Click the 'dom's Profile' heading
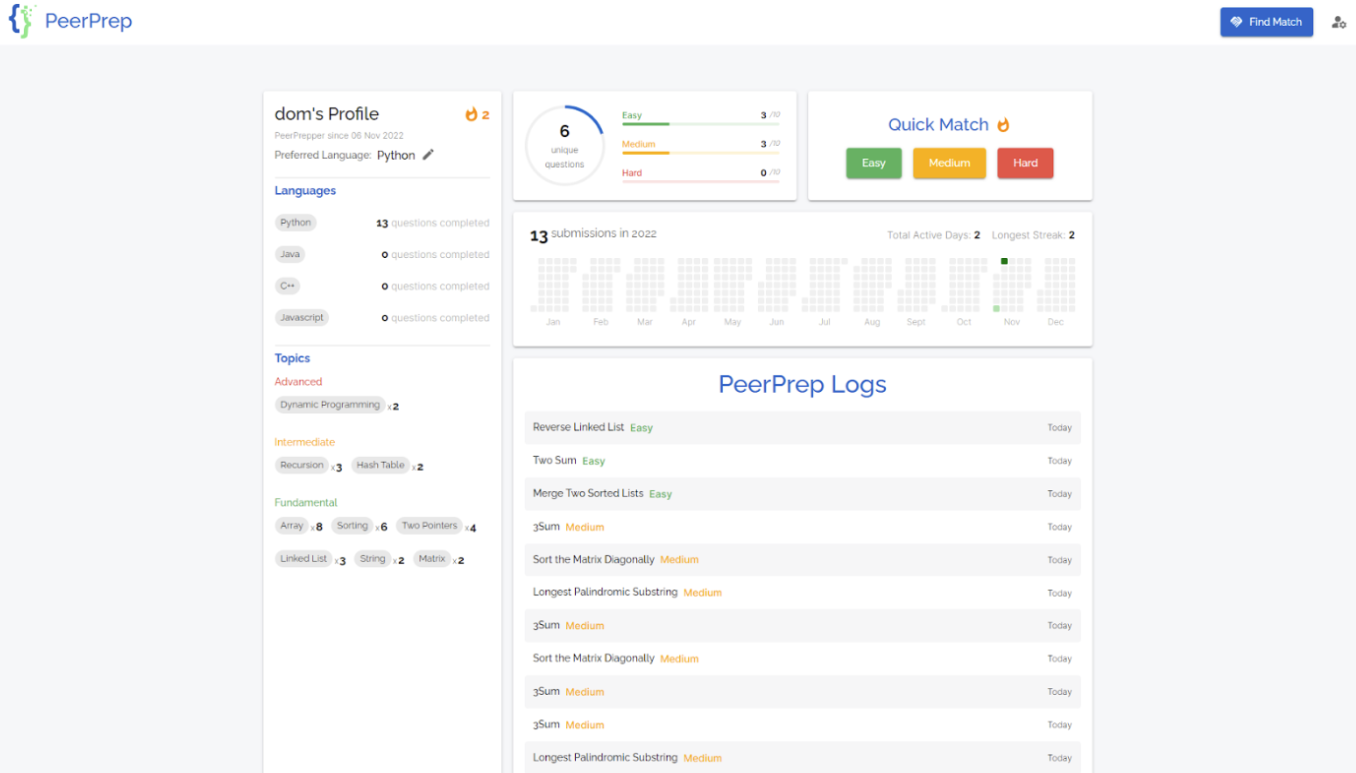The image size is (1356, 773). (327, 114)
